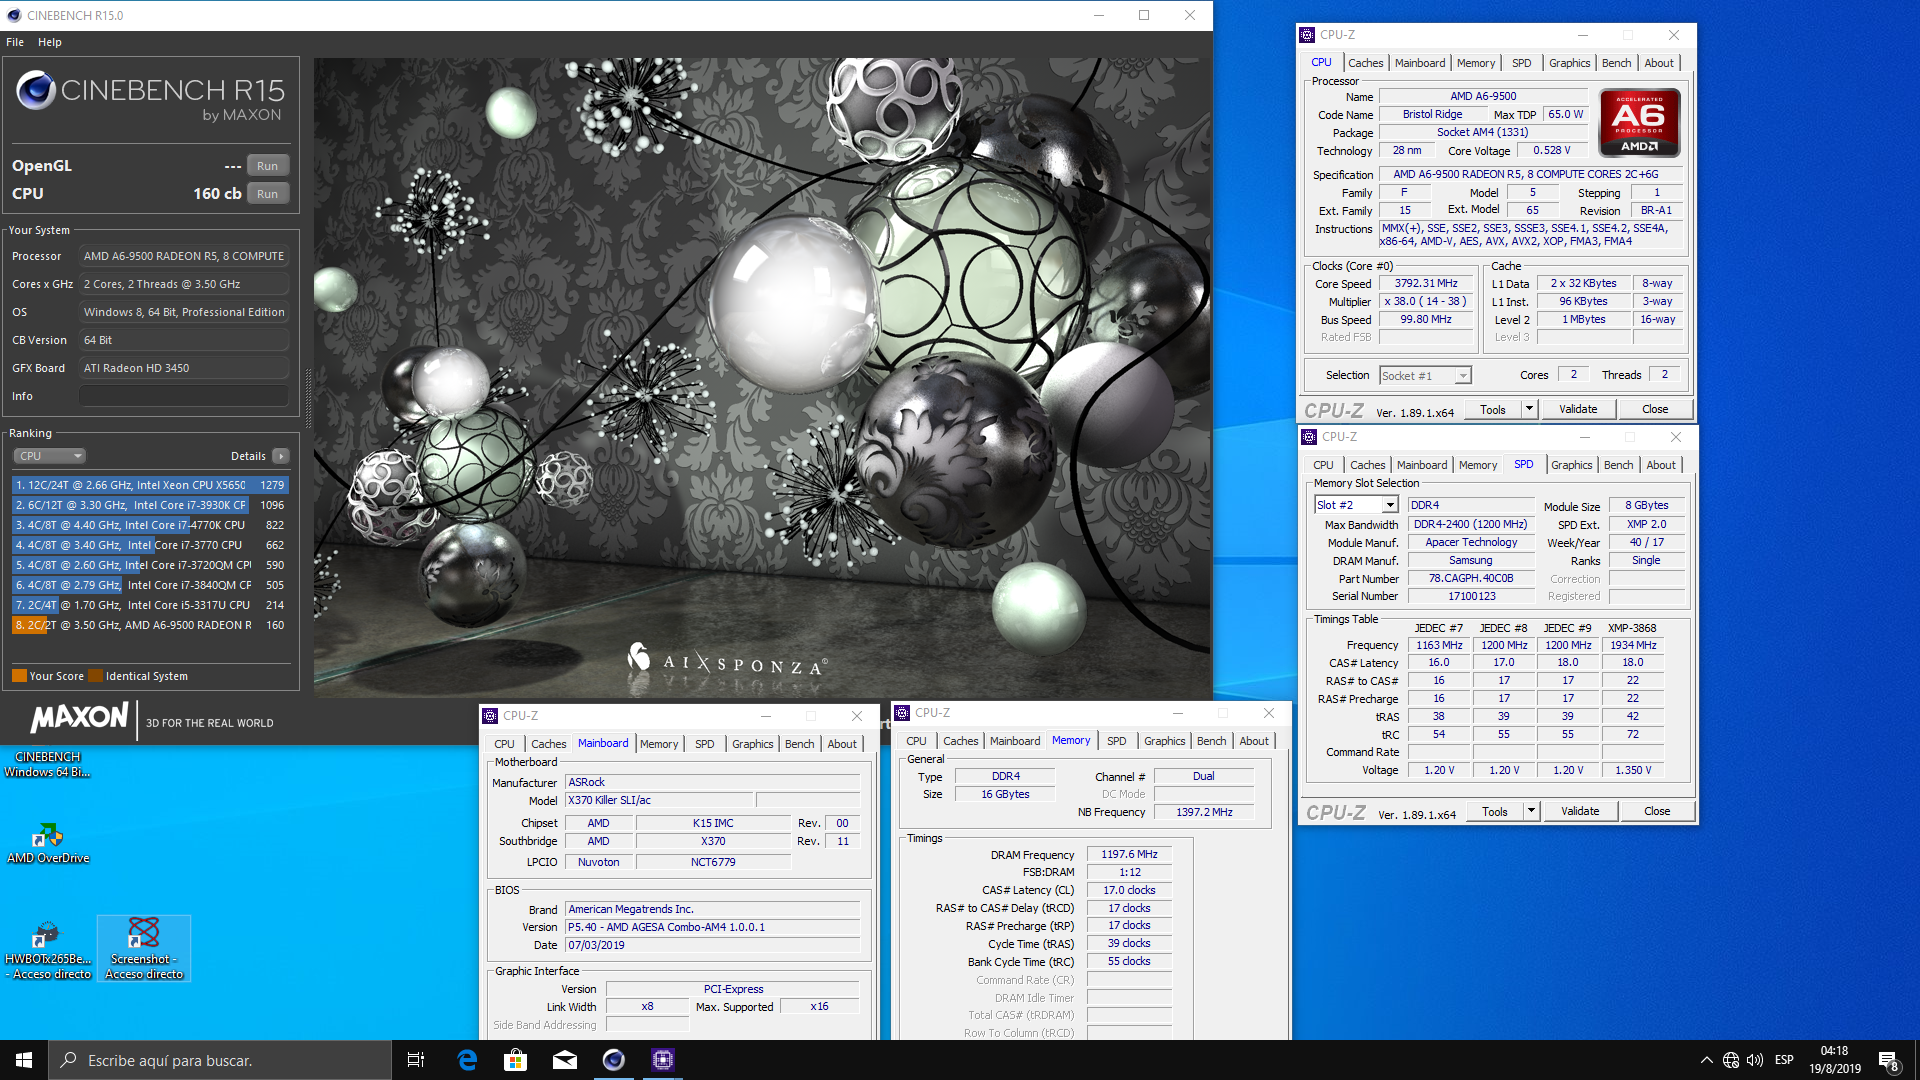Viewport: 1920px width, 1080px height.
Task: Click Memory CPU-Z title bar icon
Action: pos(902,713)
